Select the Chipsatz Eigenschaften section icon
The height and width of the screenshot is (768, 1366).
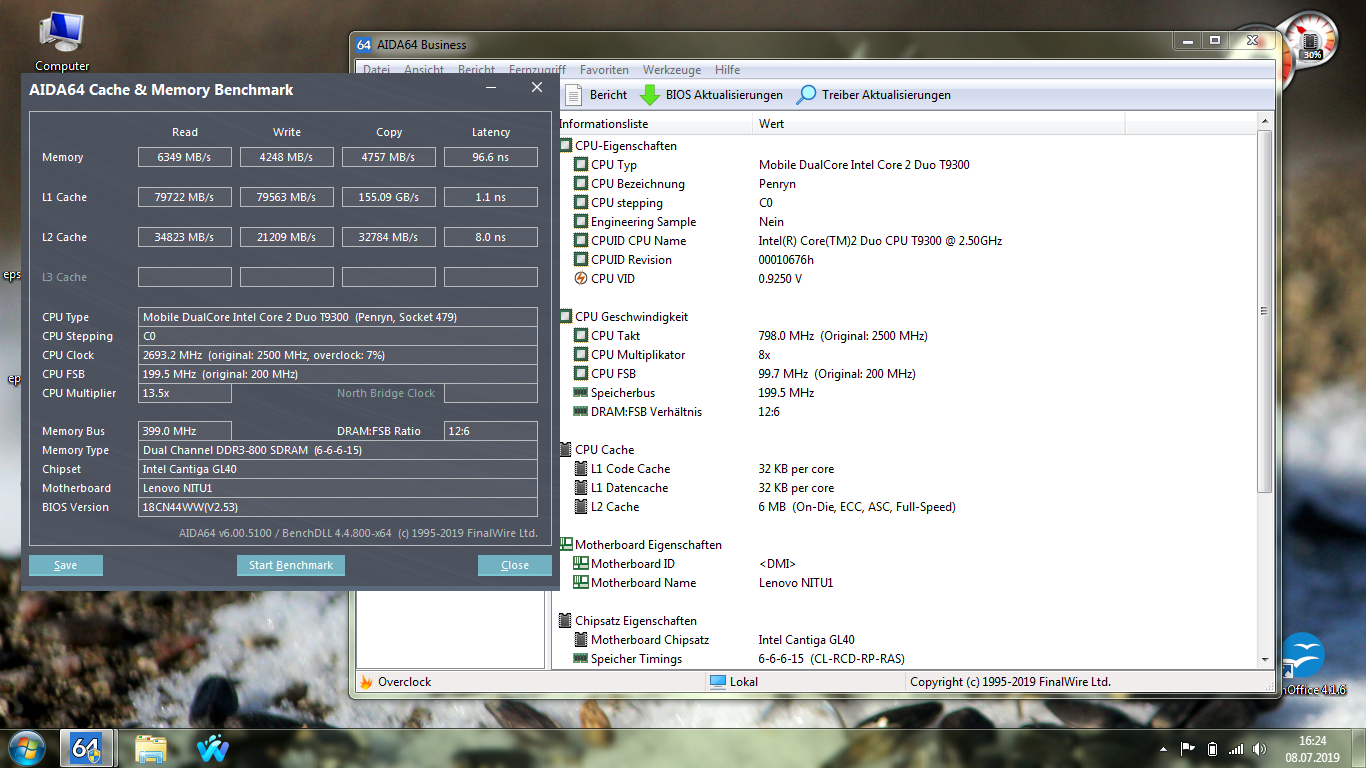[x=565, y=621]
